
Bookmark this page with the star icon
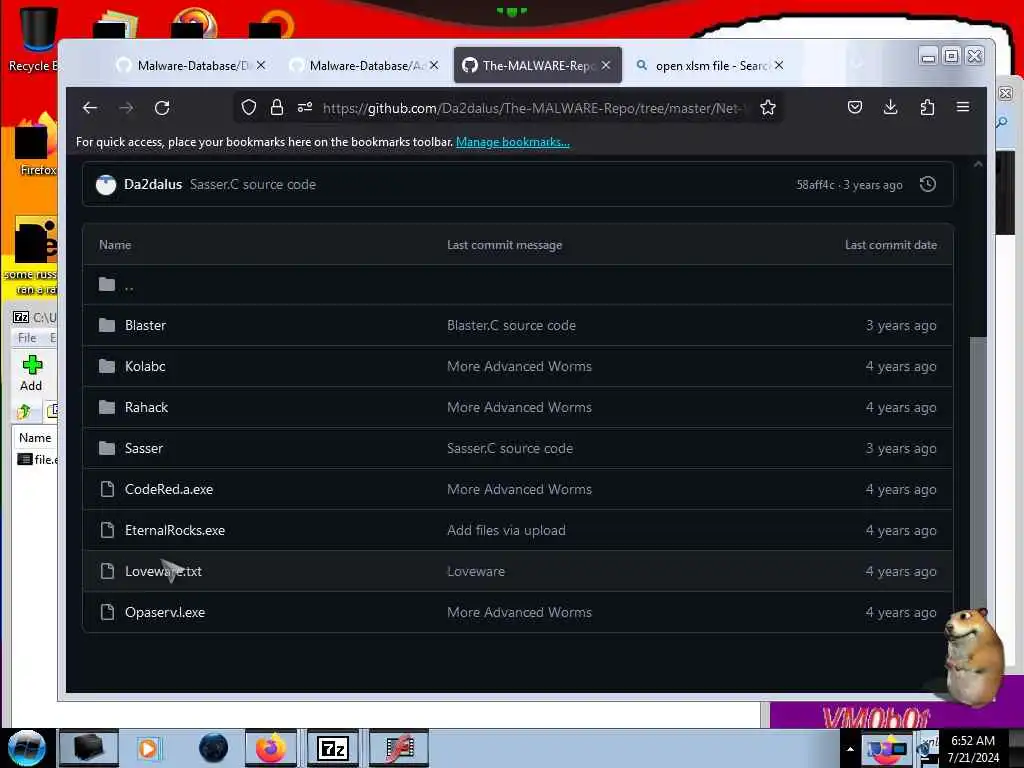click(768, 107)
